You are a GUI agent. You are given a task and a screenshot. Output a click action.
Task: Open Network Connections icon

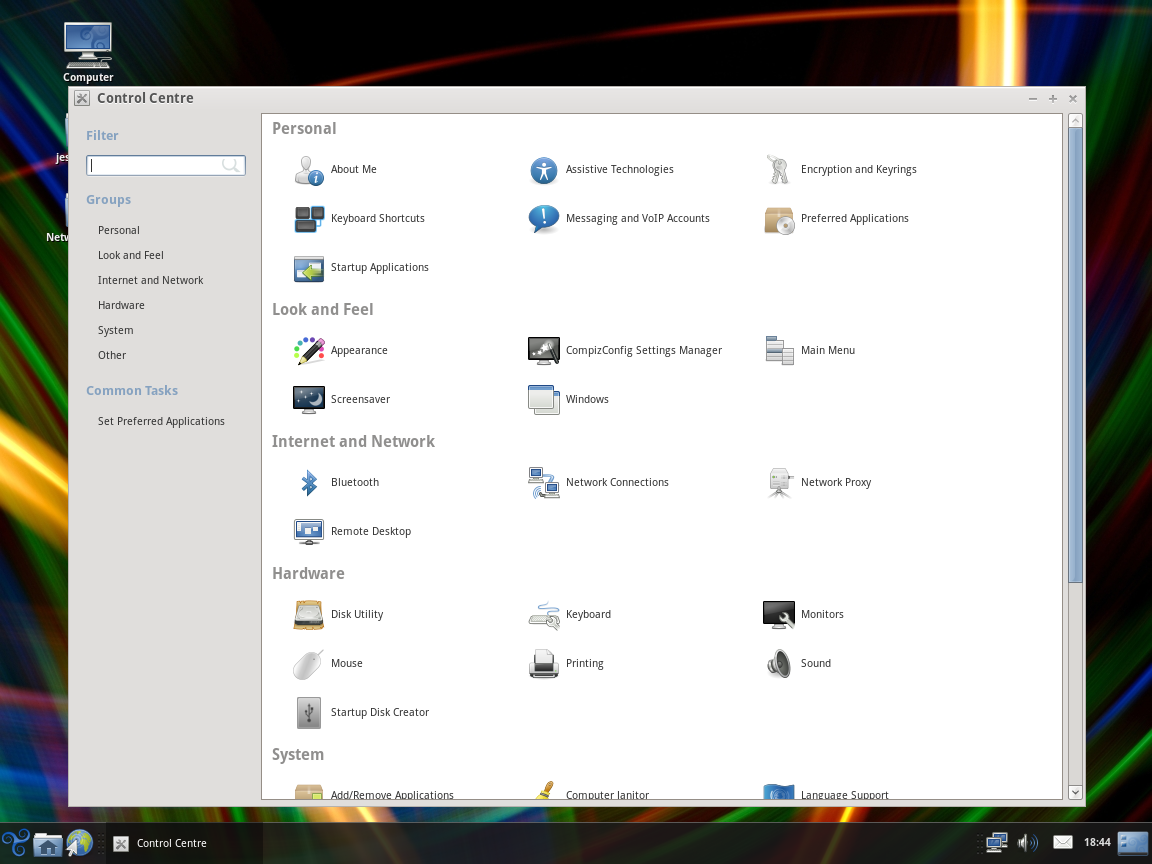[x=544, y=483]
